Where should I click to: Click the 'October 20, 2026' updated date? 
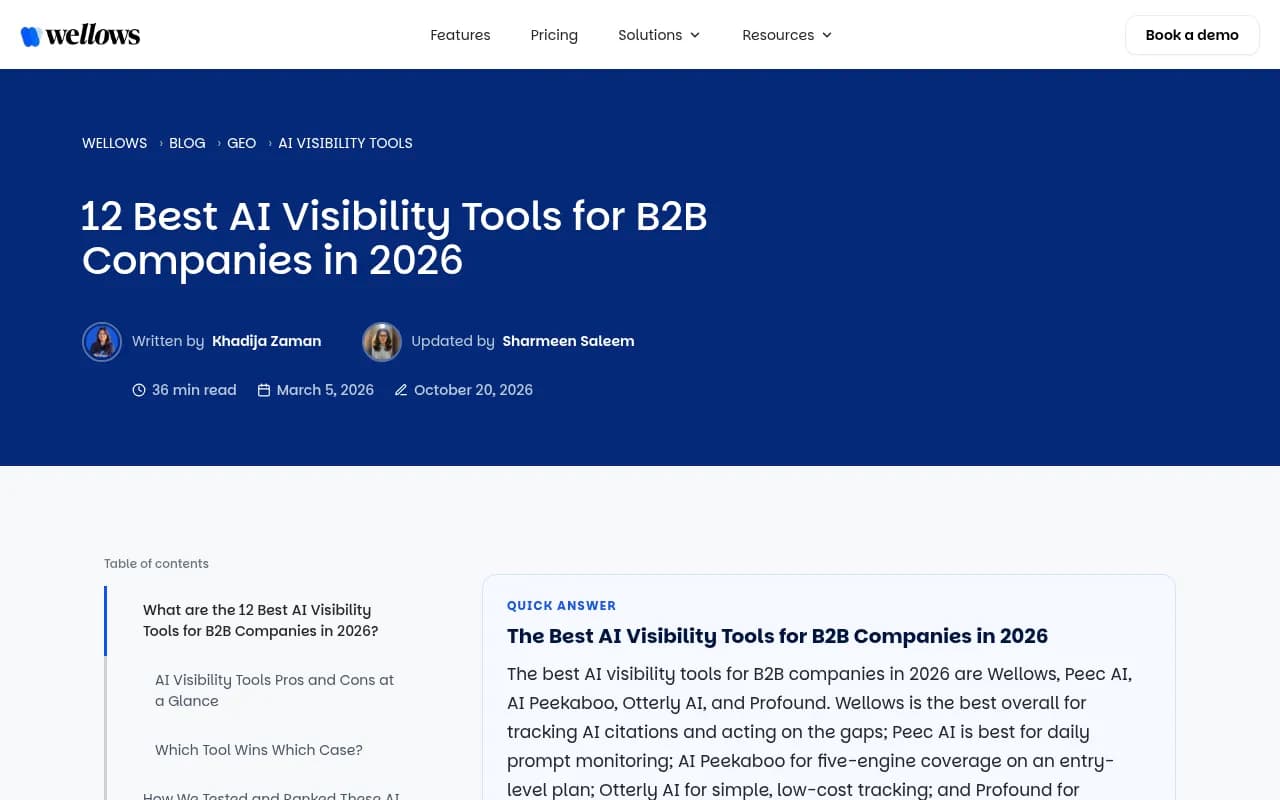(473, 390)
